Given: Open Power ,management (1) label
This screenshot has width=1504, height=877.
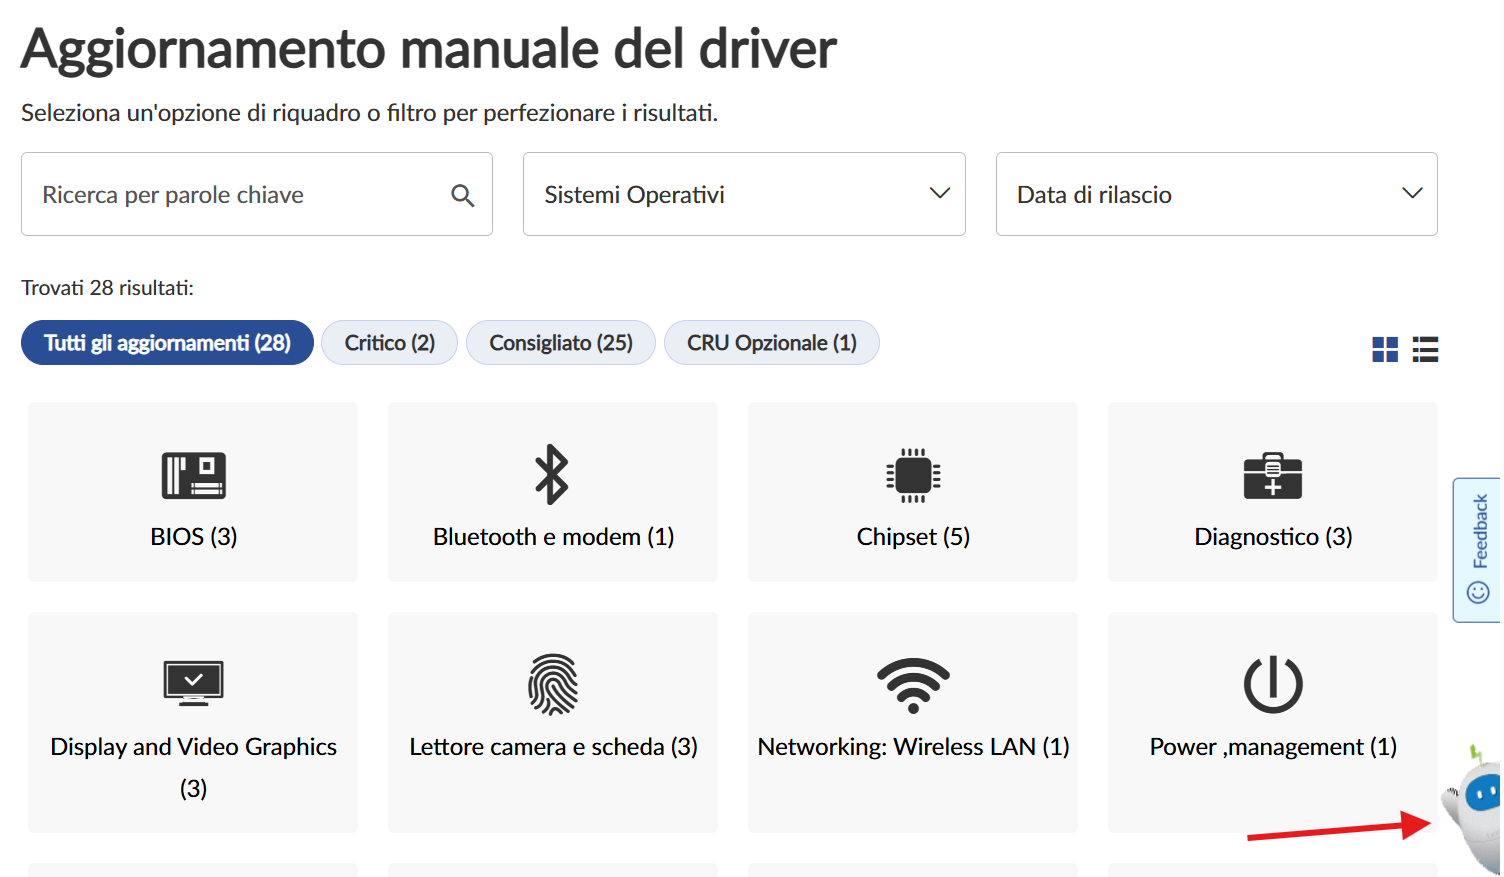Looking at the screenshot, I should [x=1273, y=747].
